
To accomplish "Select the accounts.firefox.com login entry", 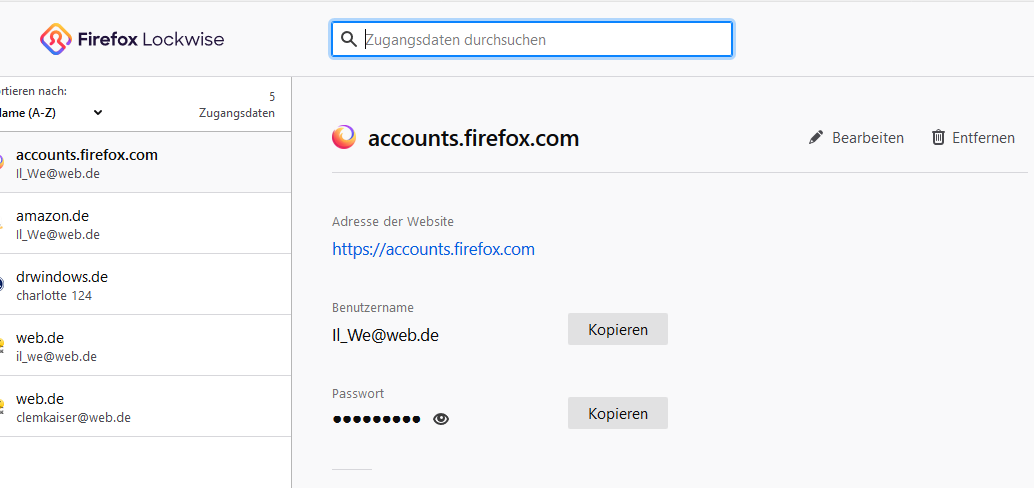I will (x=145, y=163).
